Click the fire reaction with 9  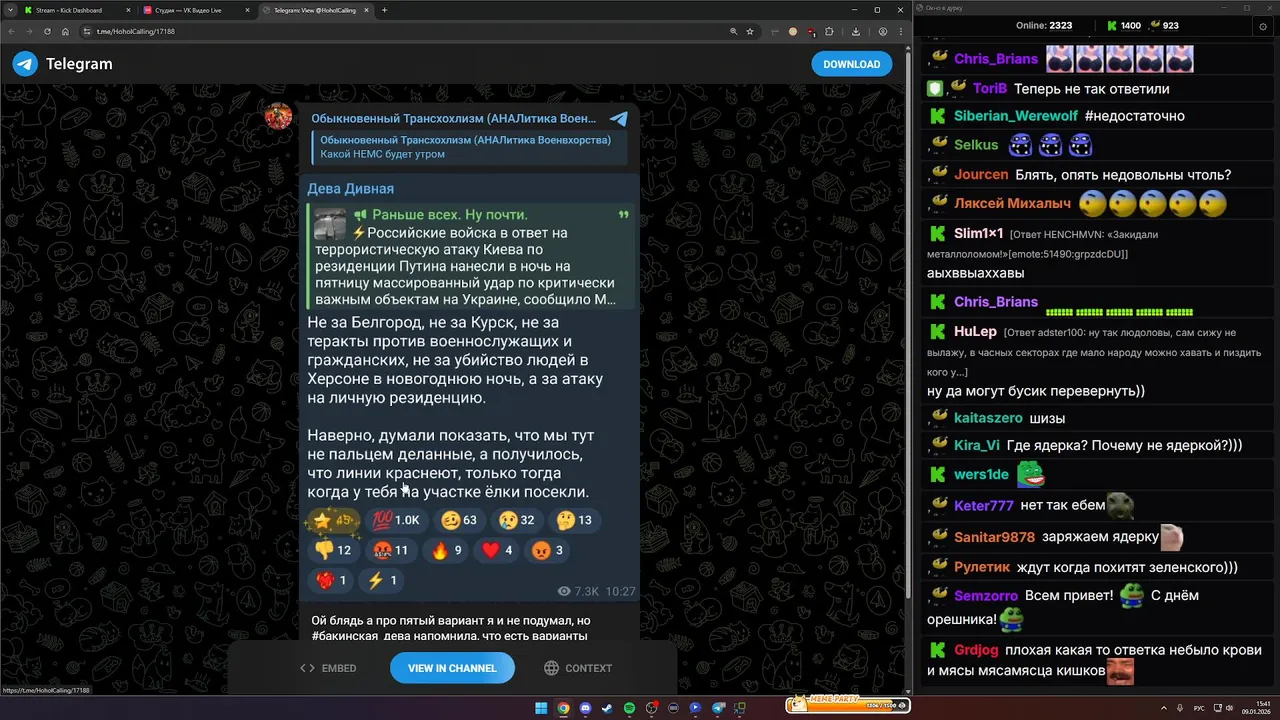click(x=446, y=550)
